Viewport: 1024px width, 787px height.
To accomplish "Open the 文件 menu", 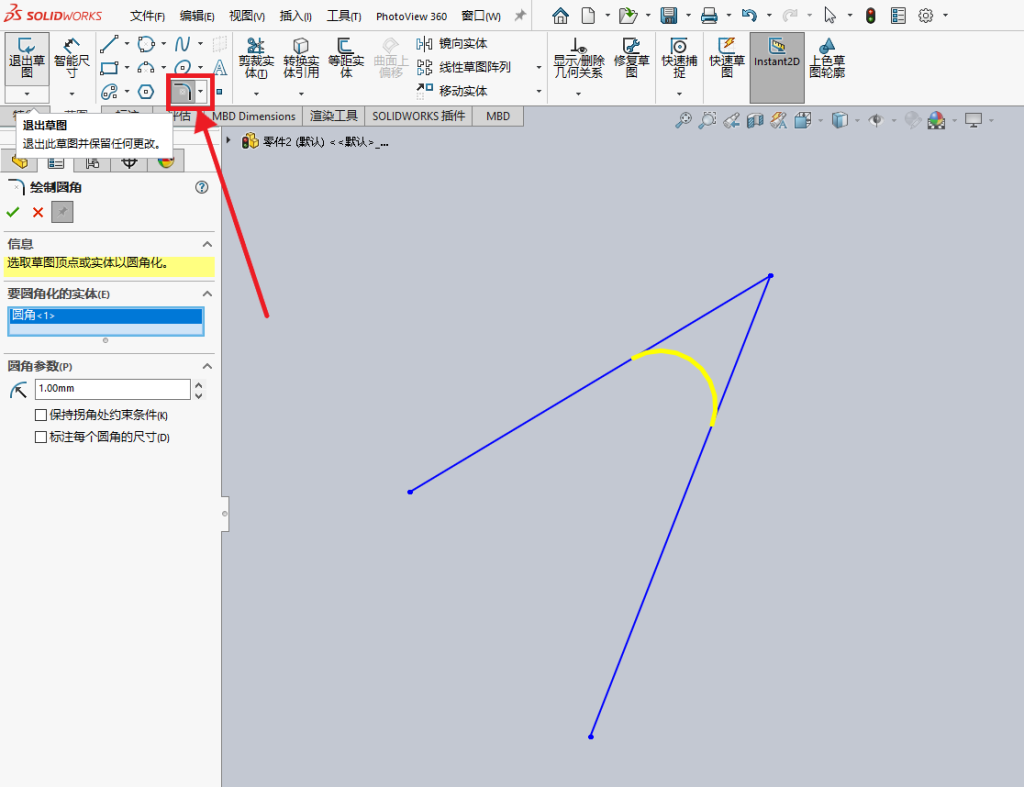I will point(147,16).
